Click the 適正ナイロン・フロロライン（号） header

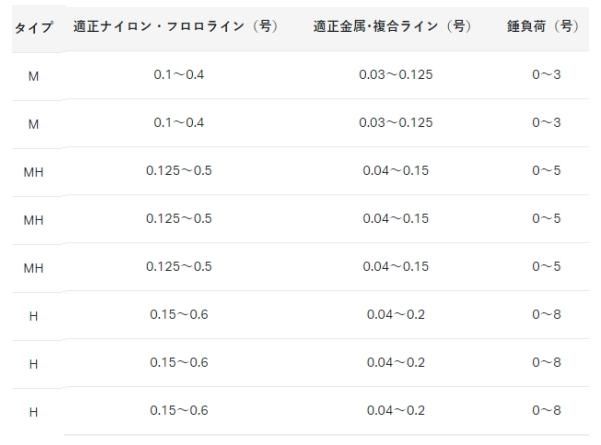click(x=176, y=26)
